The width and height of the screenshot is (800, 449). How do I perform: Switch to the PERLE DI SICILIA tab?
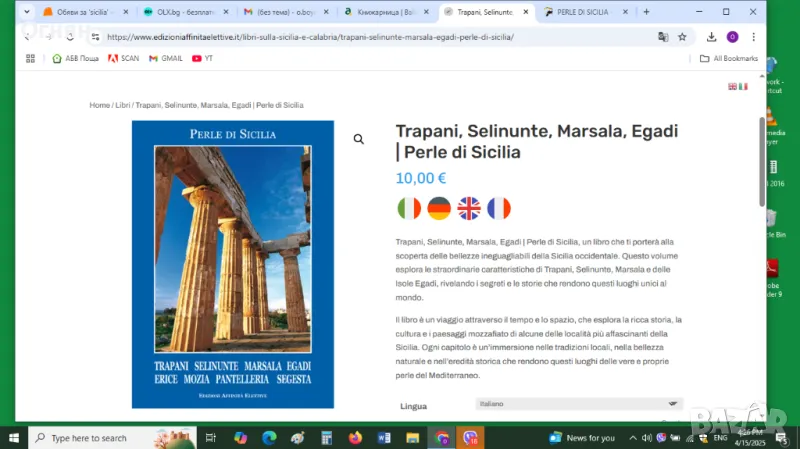point(582,12)
